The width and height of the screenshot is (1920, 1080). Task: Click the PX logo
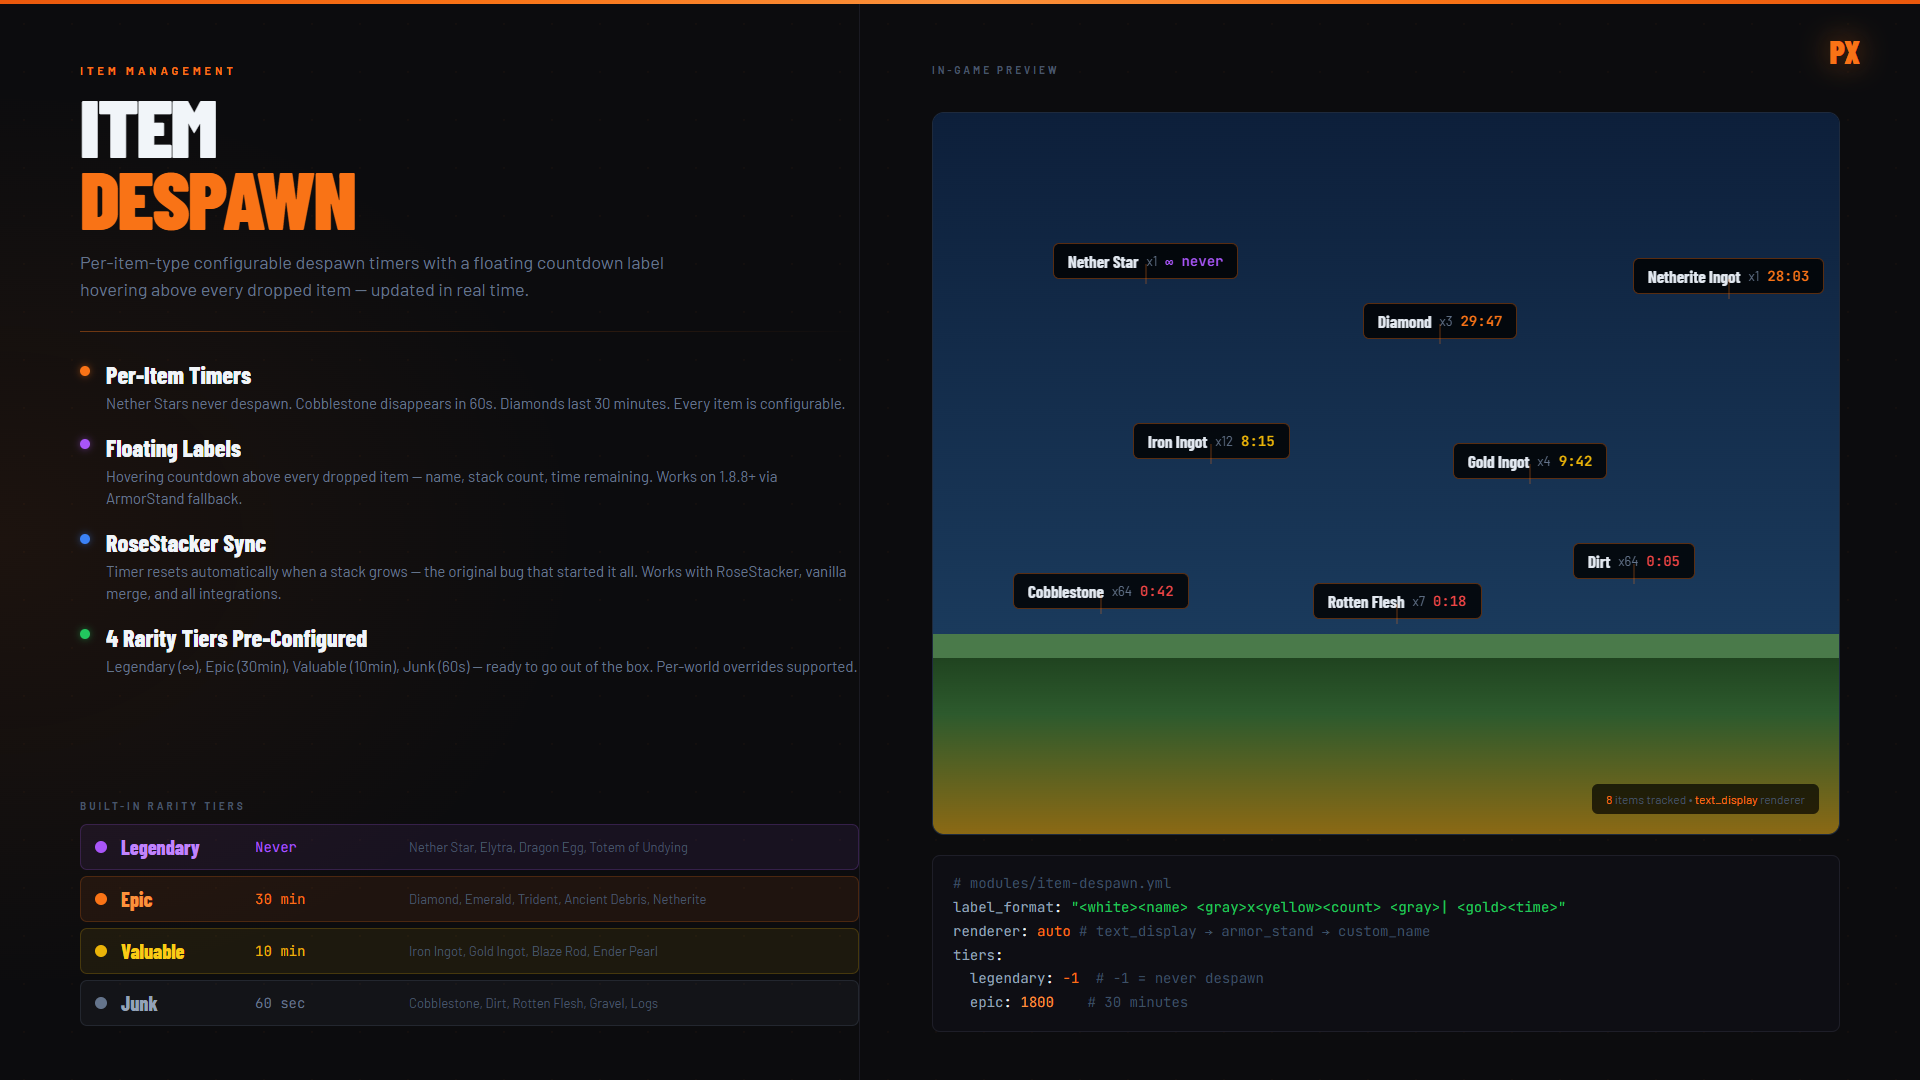pyautogui.click(x=1844, y=53)
